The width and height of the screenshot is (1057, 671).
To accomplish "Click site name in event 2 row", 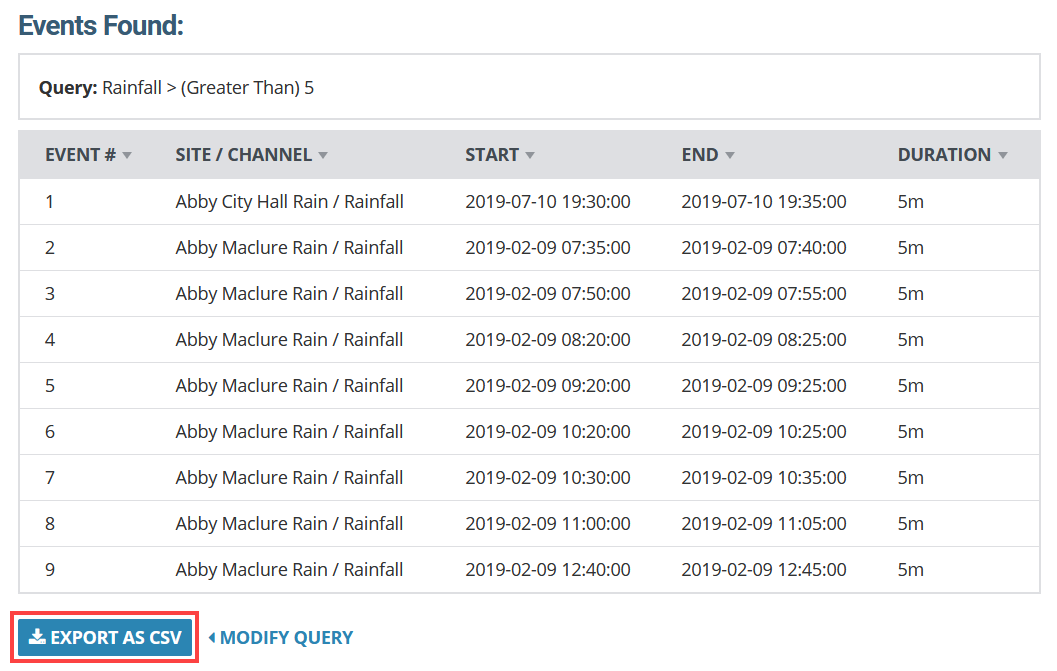I will point(289,247).
